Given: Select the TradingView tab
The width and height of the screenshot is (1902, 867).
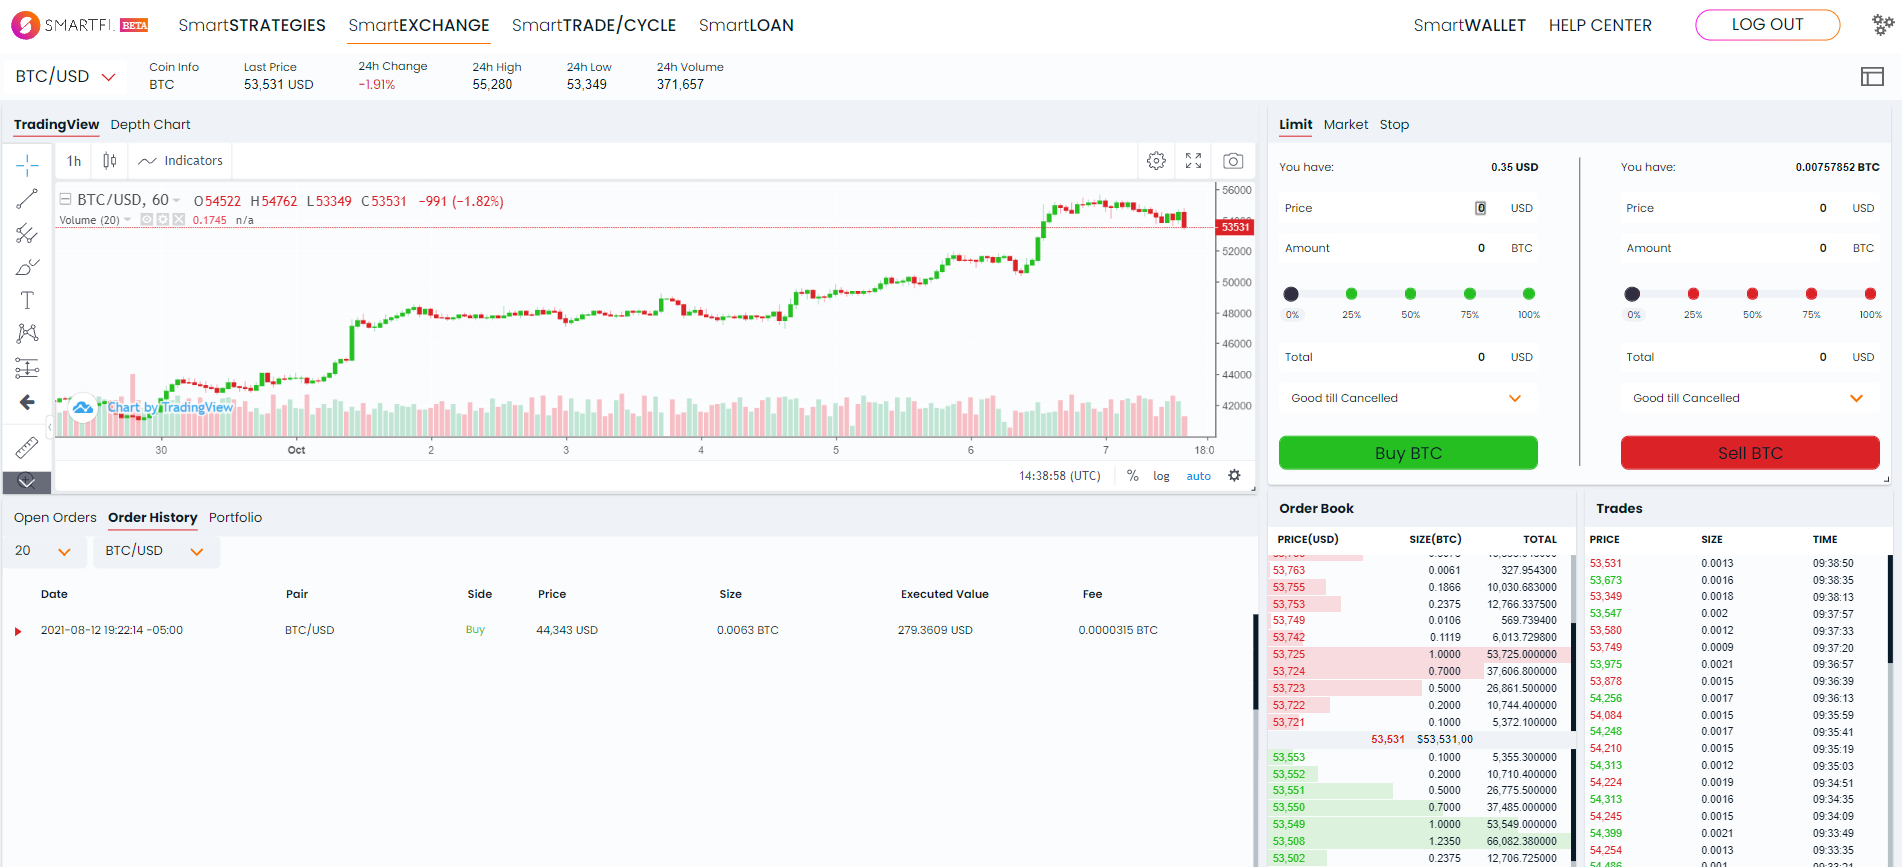Looking at the screenshot, I should (x=56, y=124).
